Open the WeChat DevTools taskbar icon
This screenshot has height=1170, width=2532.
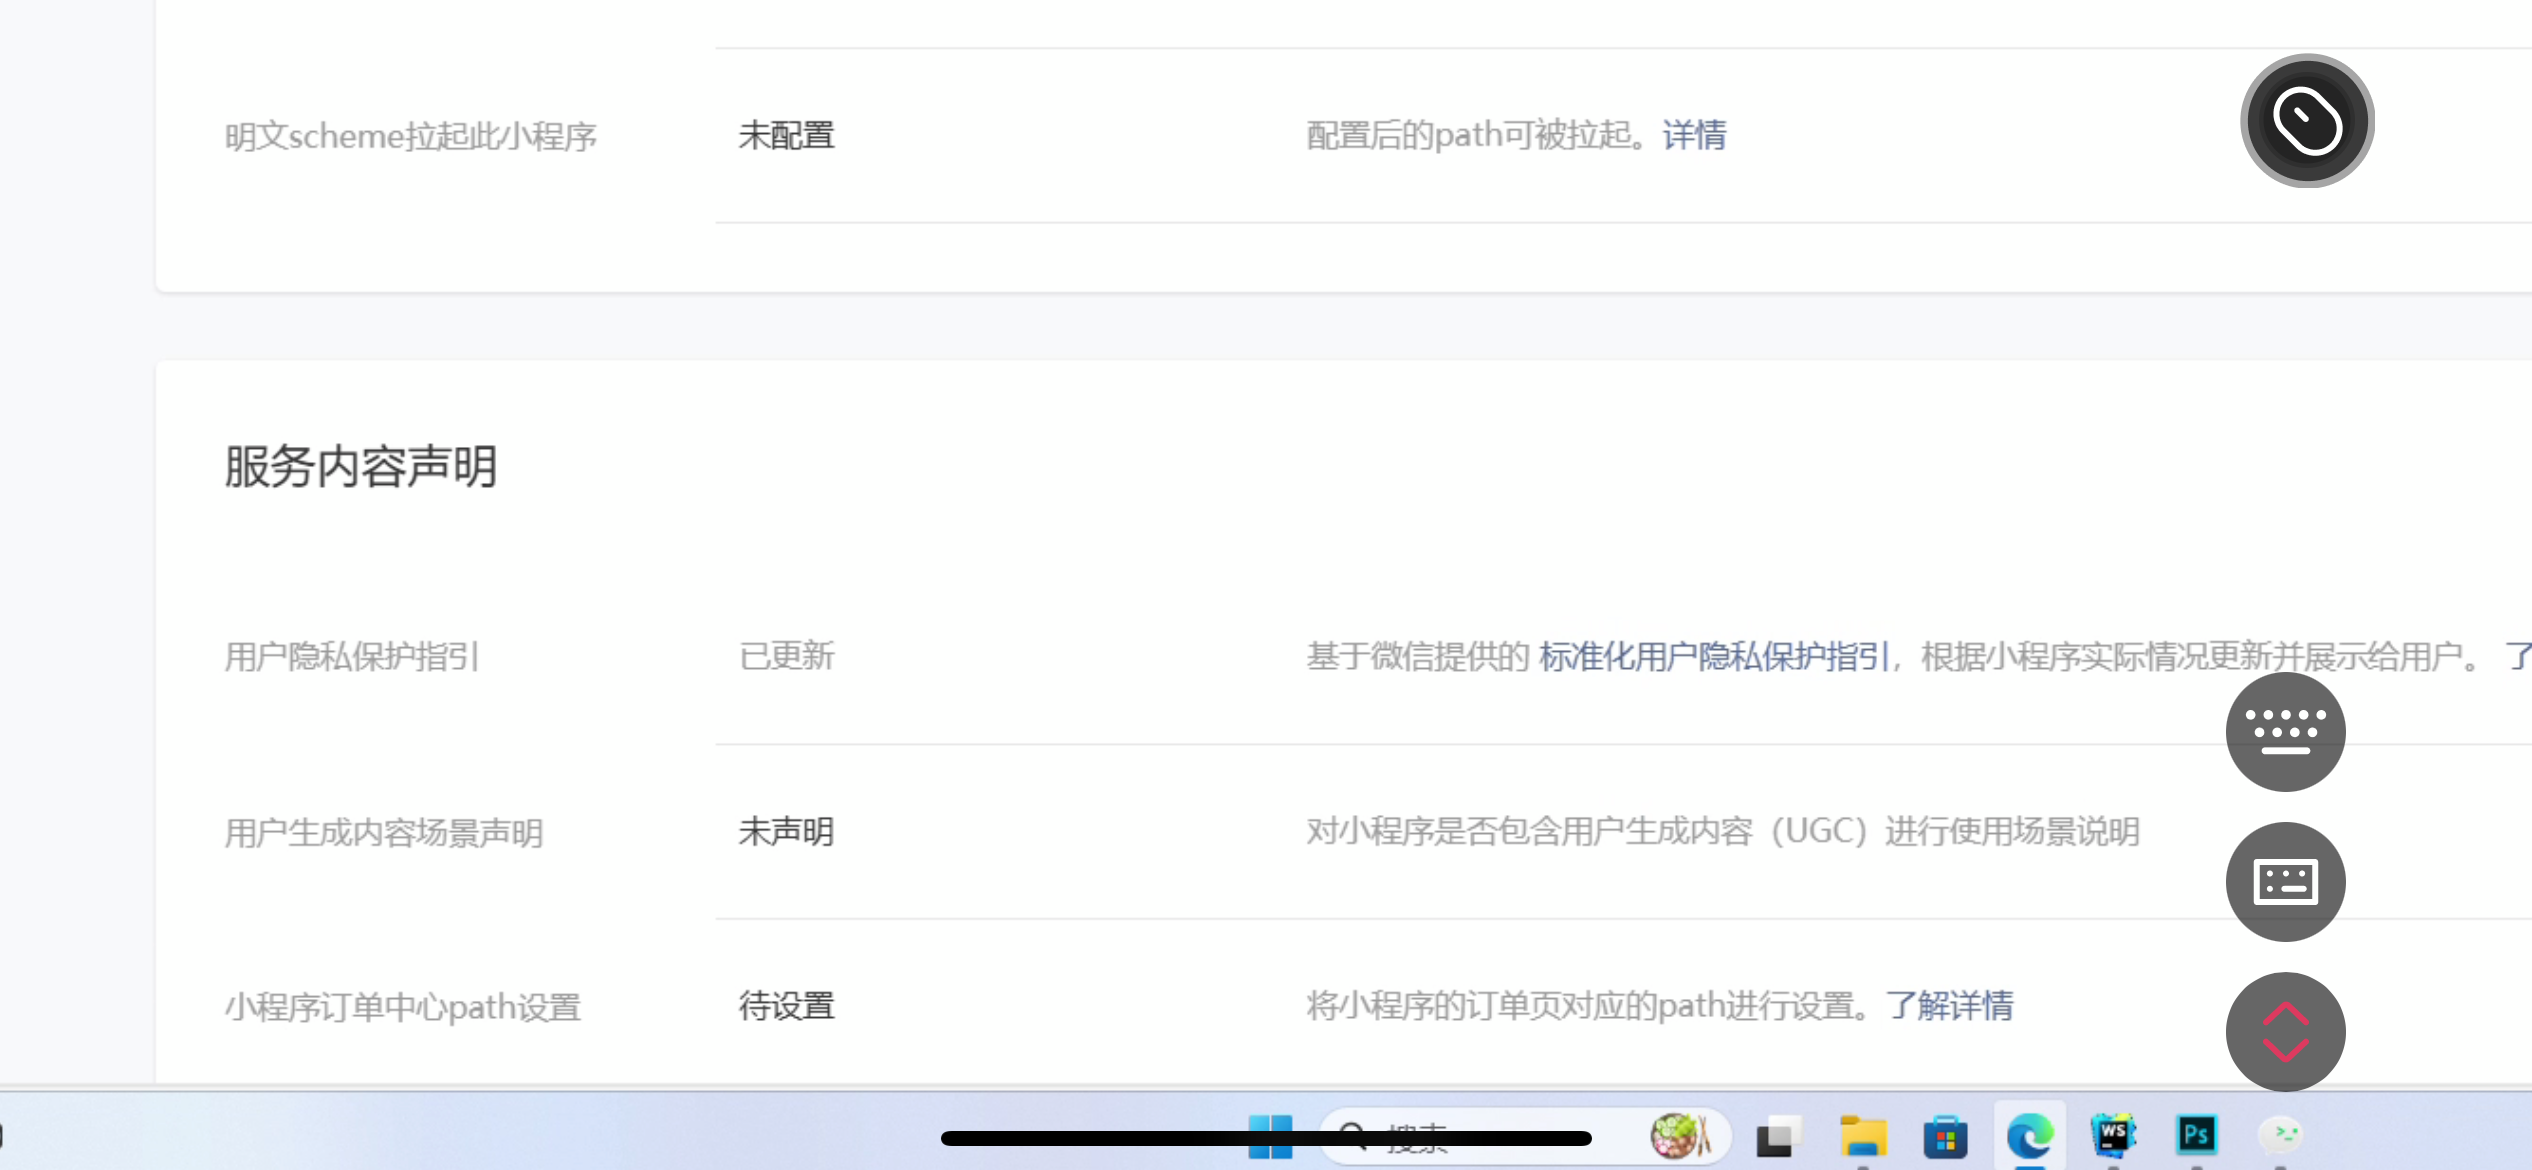[x=2281, y=1135]
